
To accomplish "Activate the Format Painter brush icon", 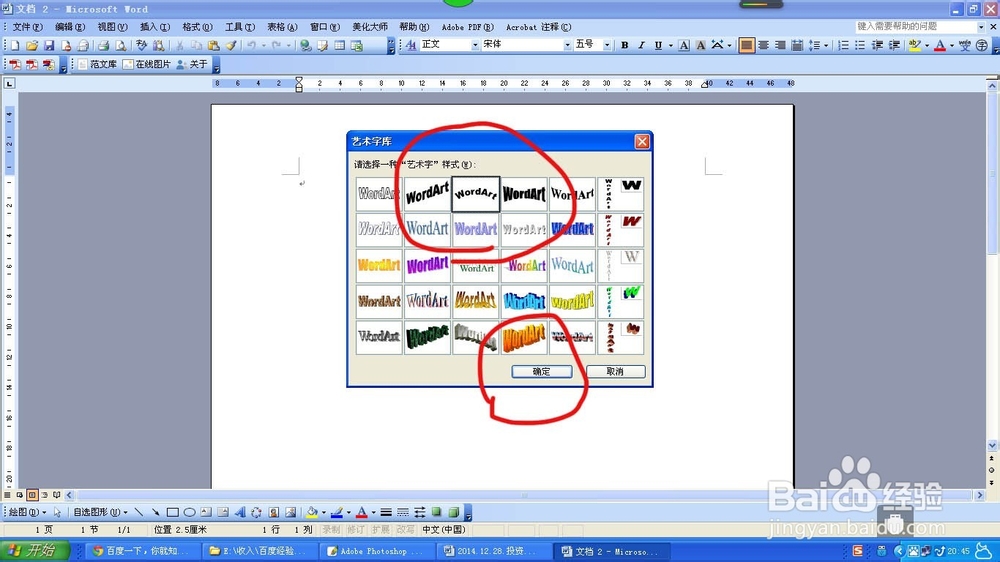I will click(231, 45).
